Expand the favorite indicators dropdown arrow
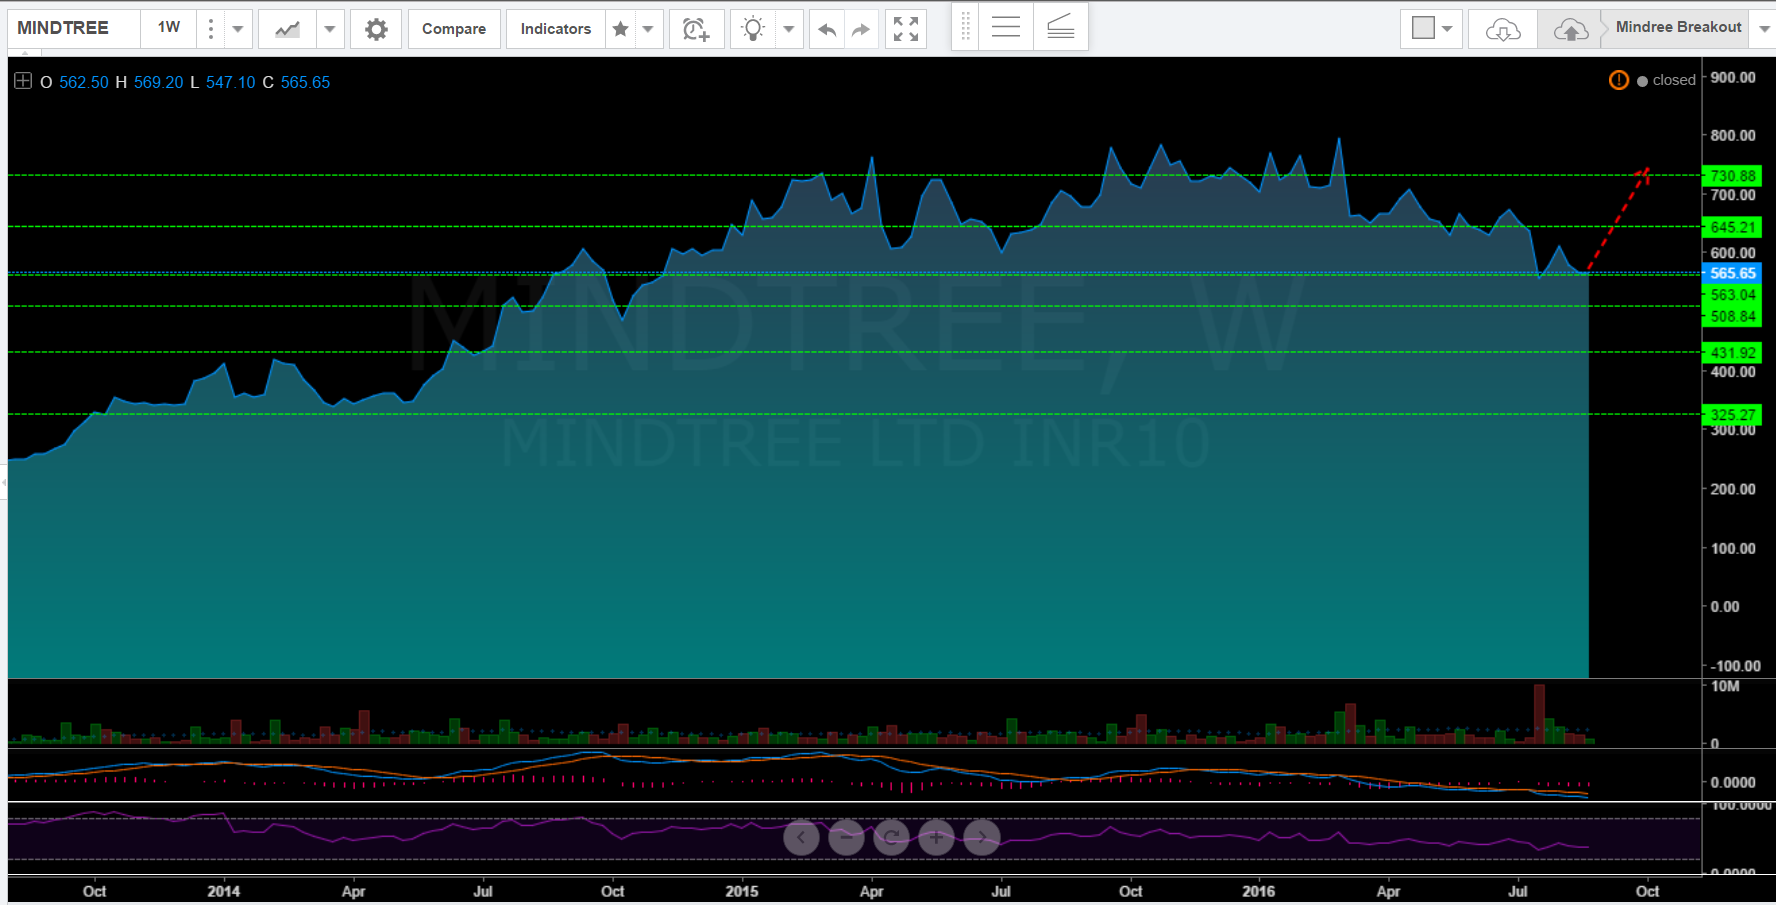Viewport: 1776px width, 905px height. coord(648,29)
